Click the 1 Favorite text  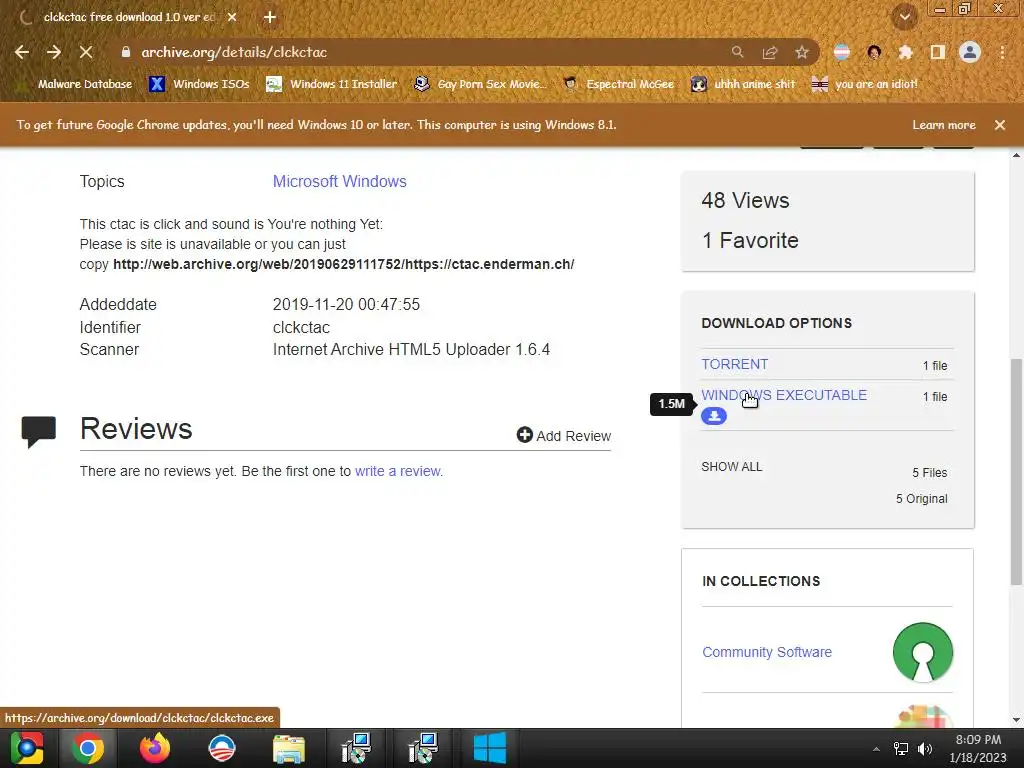(750, 240)
